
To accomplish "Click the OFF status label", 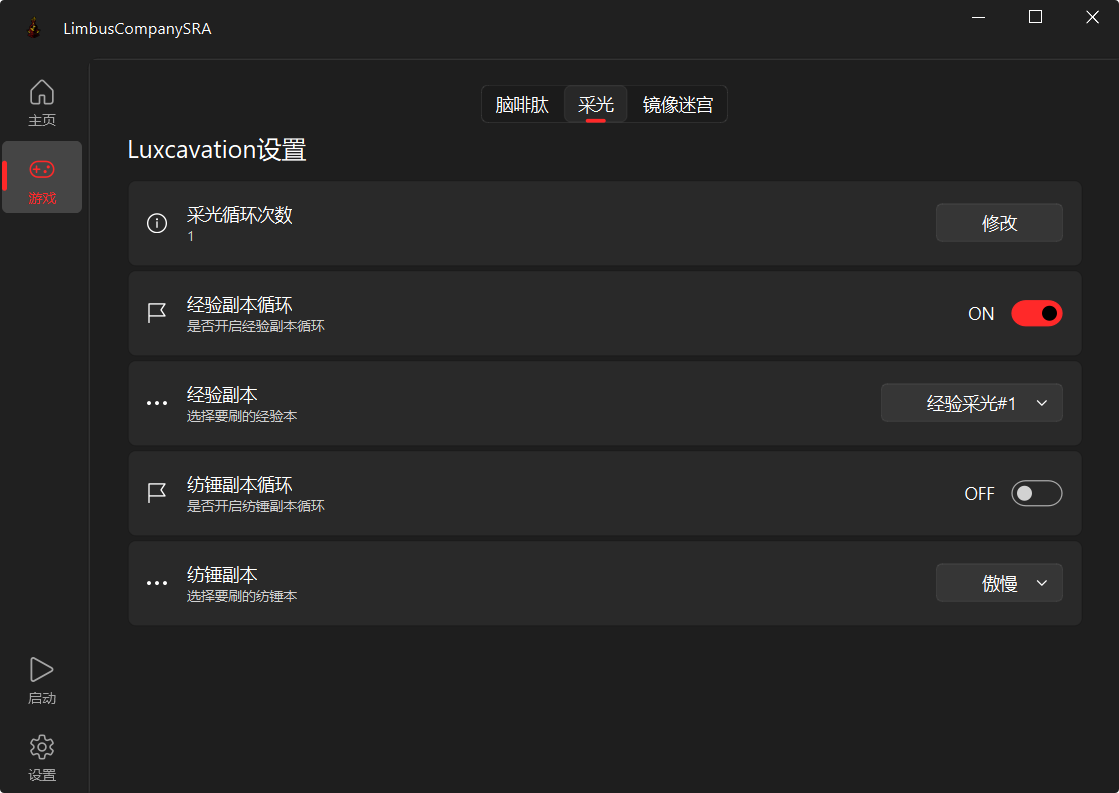I will 979,494.
